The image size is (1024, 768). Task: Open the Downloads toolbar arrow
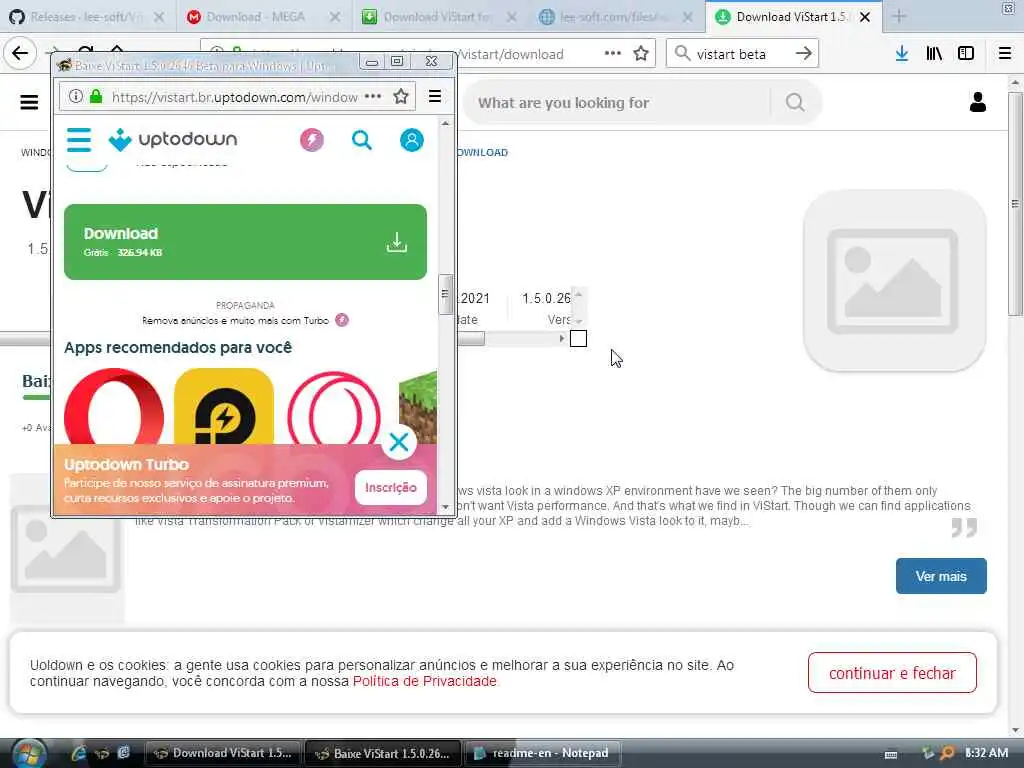902,54
